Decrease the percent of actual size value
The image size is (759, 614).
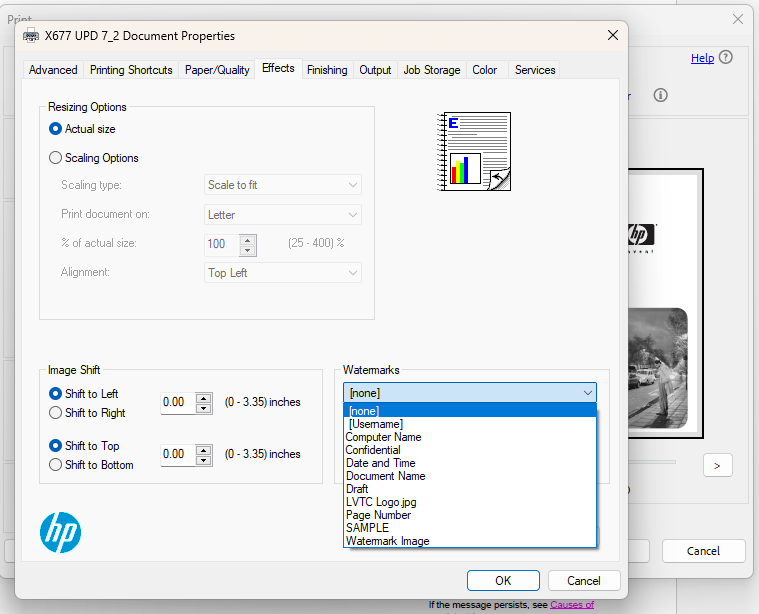pyautogui.click(x=248, y=250)
